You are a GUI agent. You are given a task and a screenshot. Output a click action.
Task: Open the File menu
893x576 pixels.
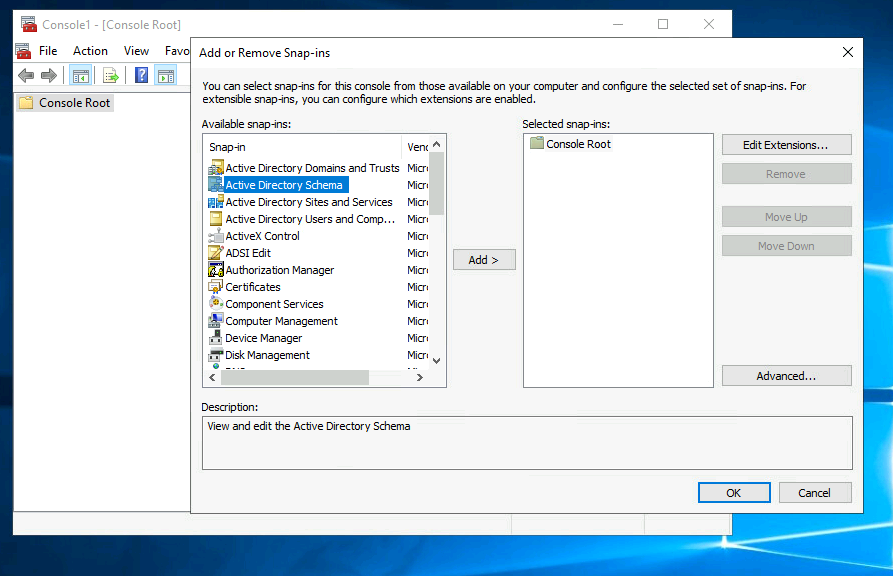point(48,51)
